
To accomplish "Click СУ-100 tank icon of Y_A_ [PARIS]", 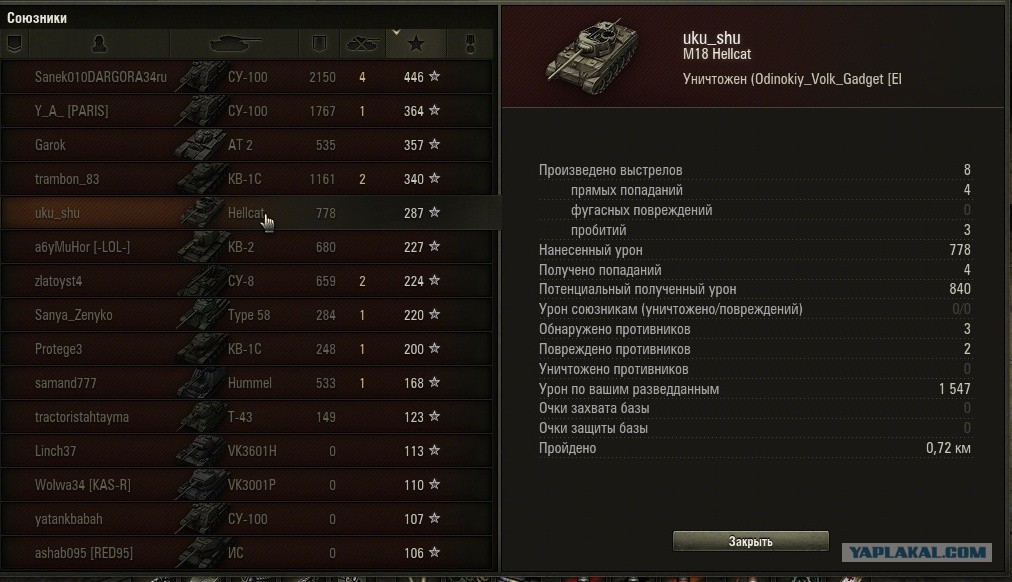I will click(200, 110).
